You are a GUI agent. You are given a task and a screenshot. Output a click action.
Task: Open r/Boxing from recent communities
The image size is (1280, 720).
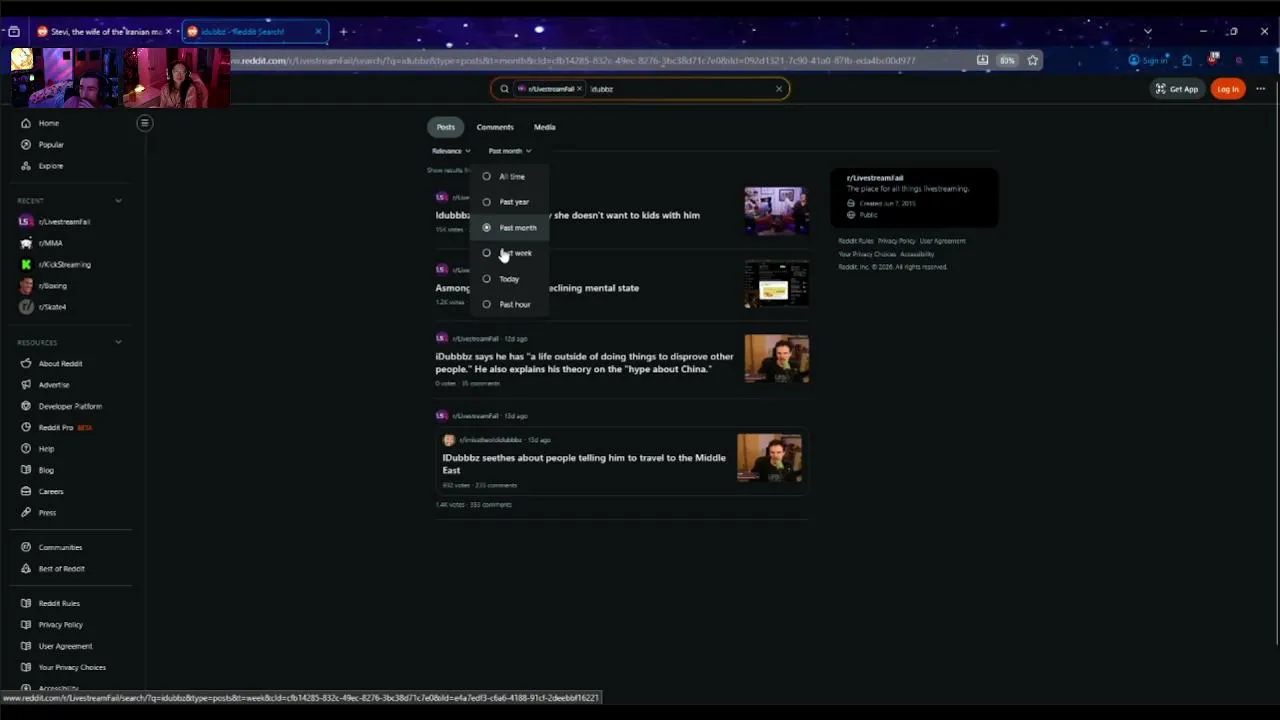coord(52,286)
